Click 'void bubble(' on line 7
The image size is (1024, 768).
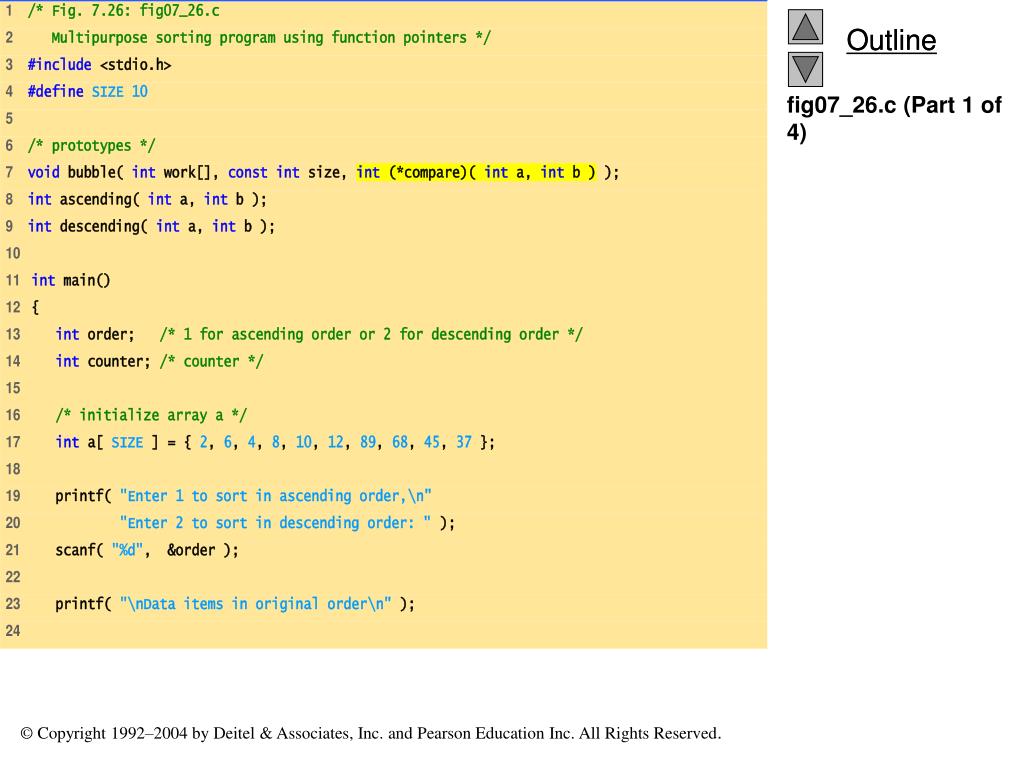point(75,172)
